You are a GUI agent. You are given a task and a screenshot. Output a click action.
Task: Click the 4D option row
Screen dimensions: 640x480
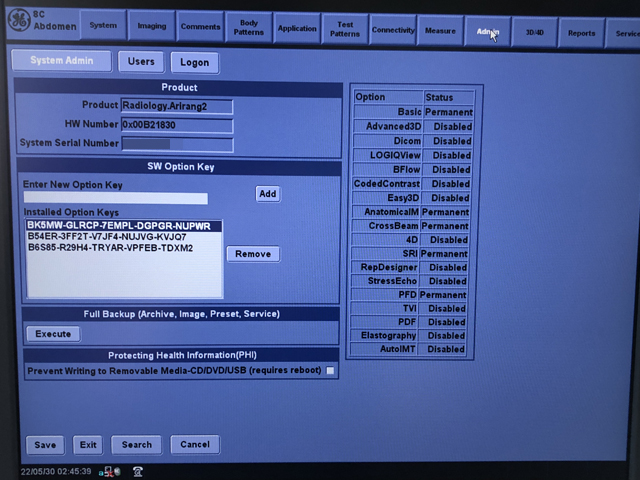pos(410,240)
